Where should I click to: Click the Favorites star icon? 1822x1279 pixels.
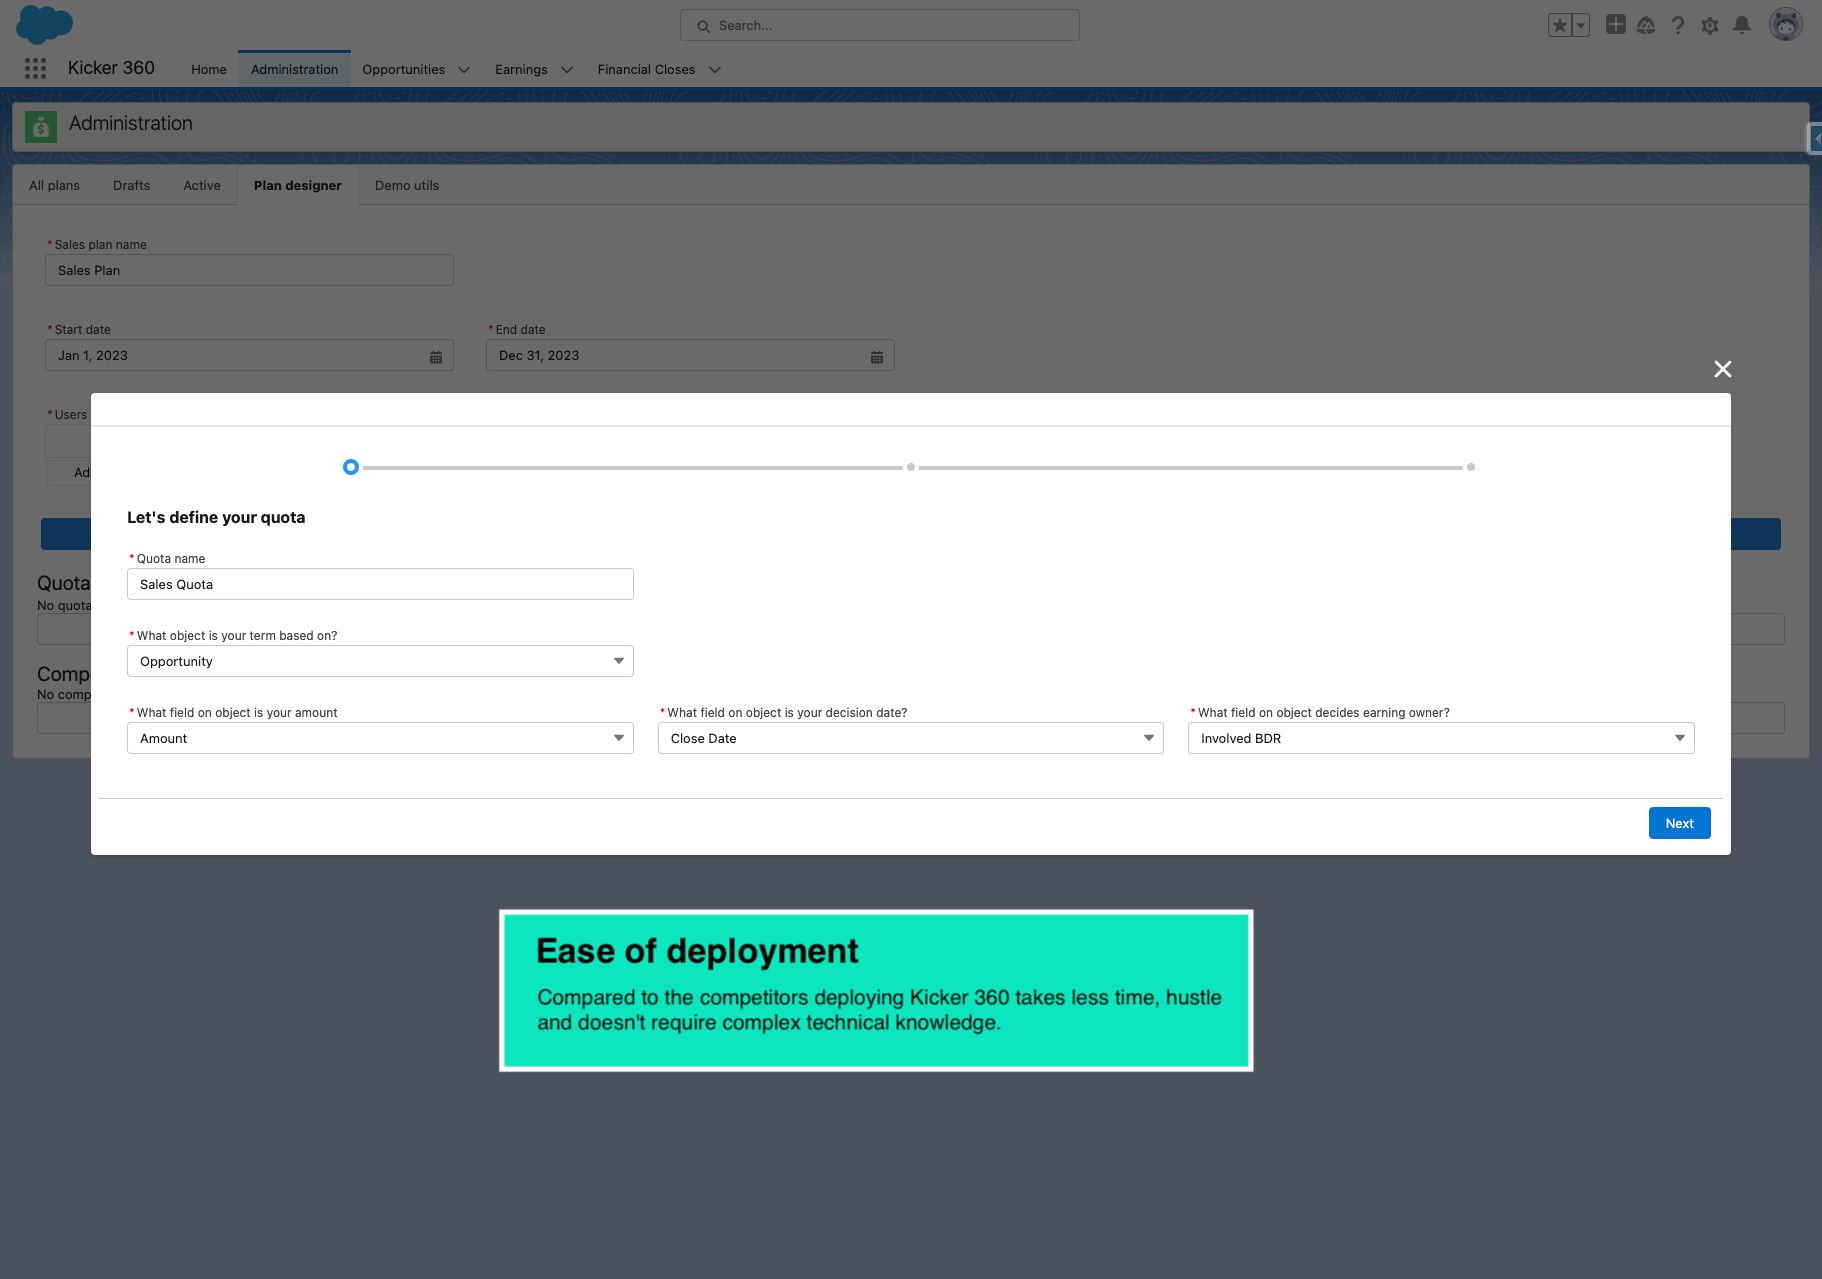pos(1559,25)
